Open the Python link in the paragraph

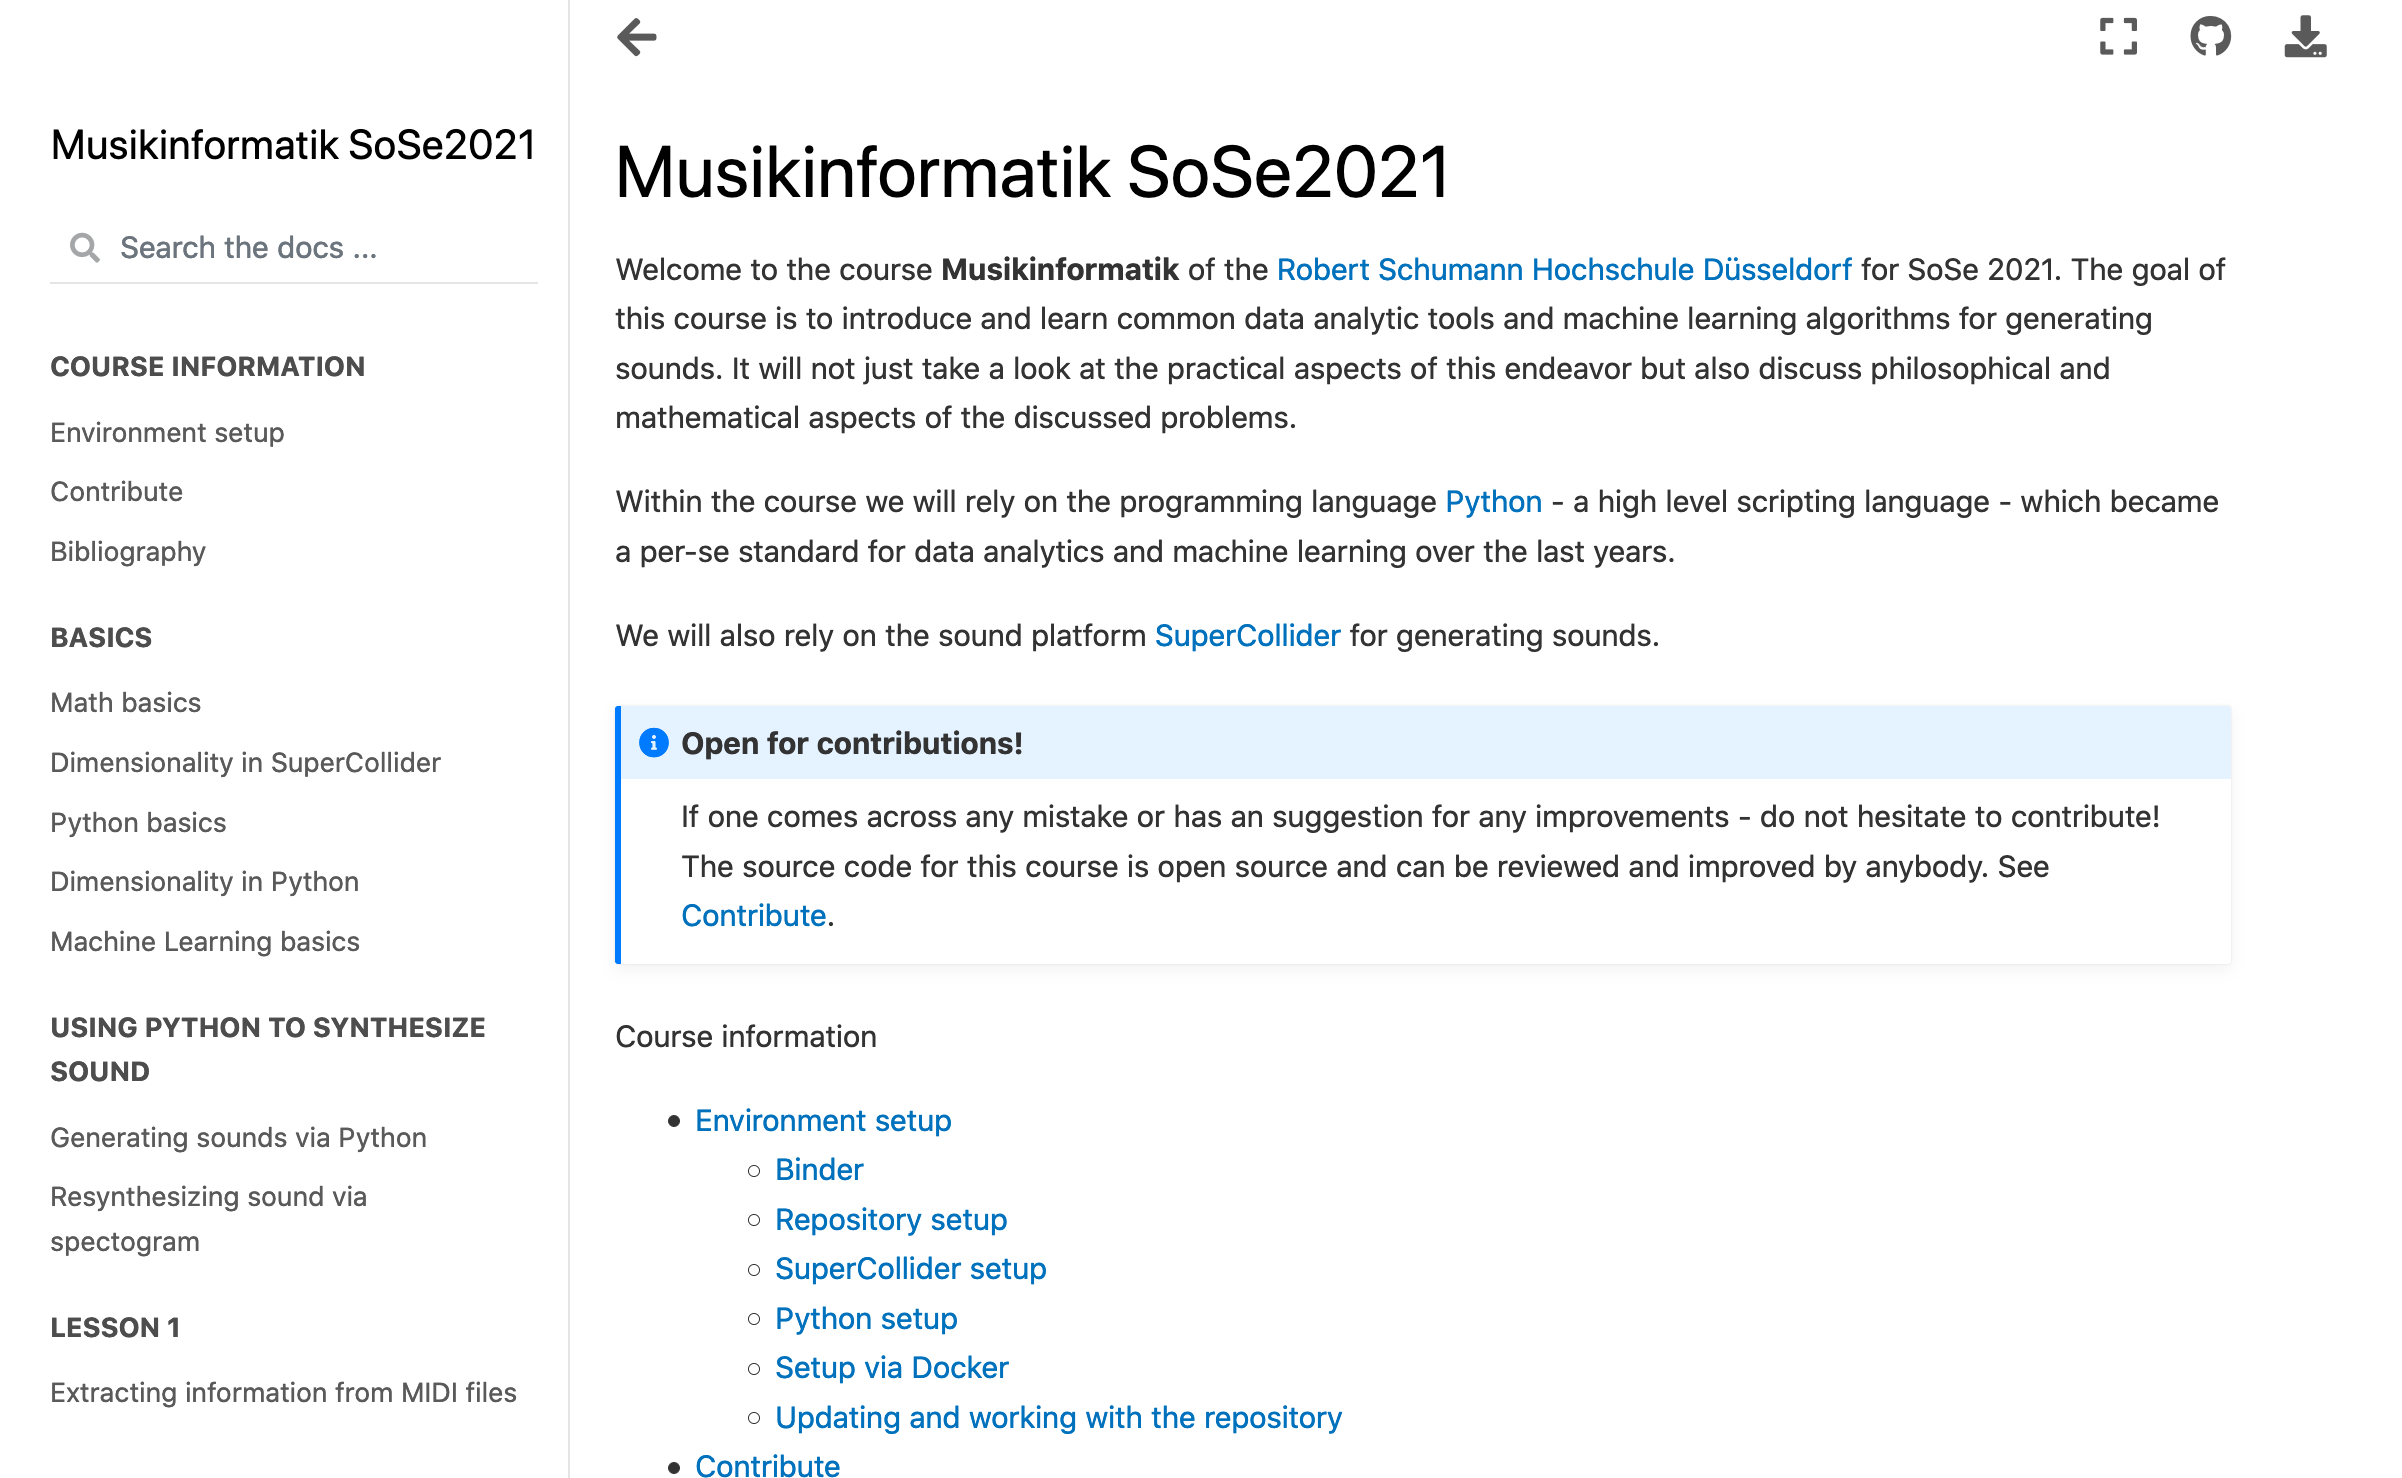pyautogui.click(x=1493, y=501)
